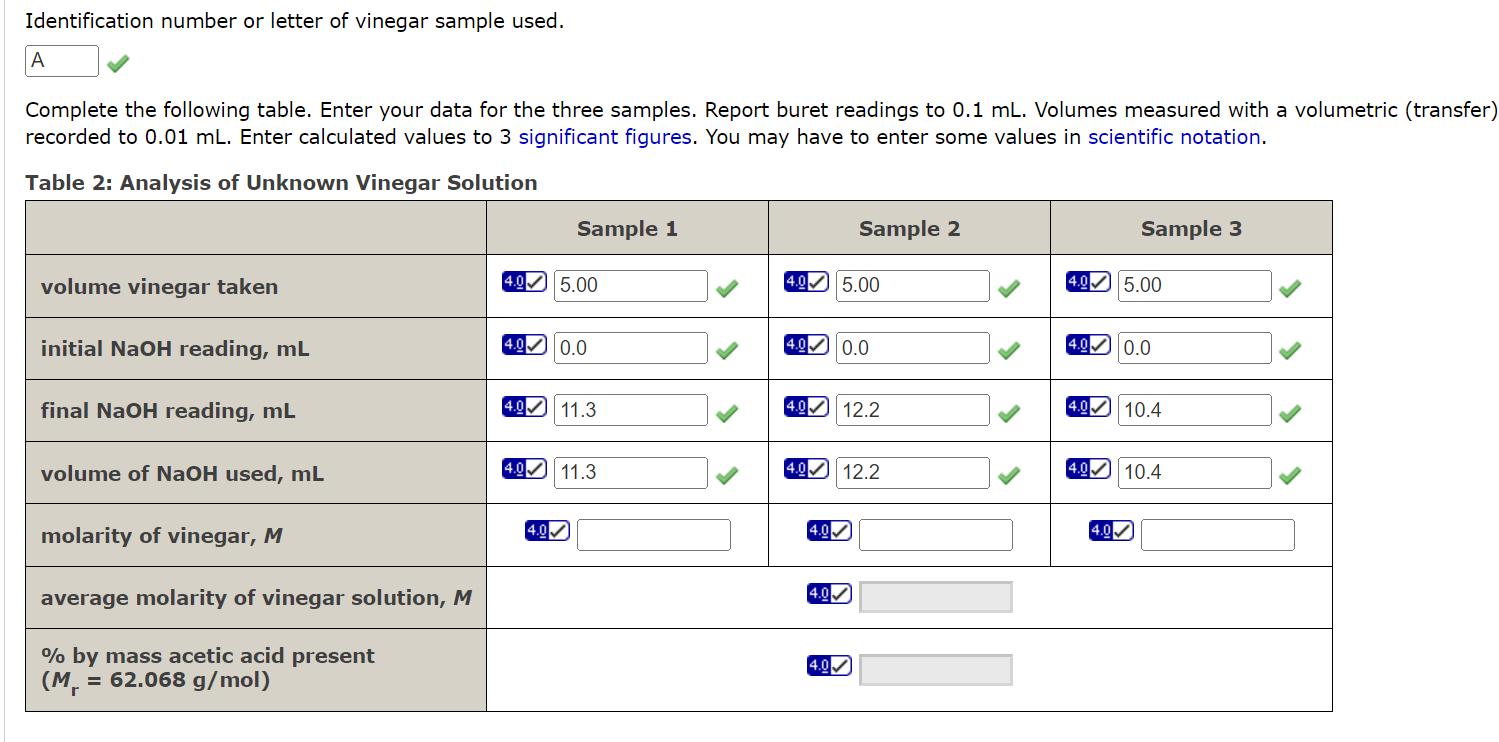Screen dimensions: 1499x742
Task: Click the green checkmark confirming sample ID "A"
Action: pyautogui.click(x=117, y=61)
